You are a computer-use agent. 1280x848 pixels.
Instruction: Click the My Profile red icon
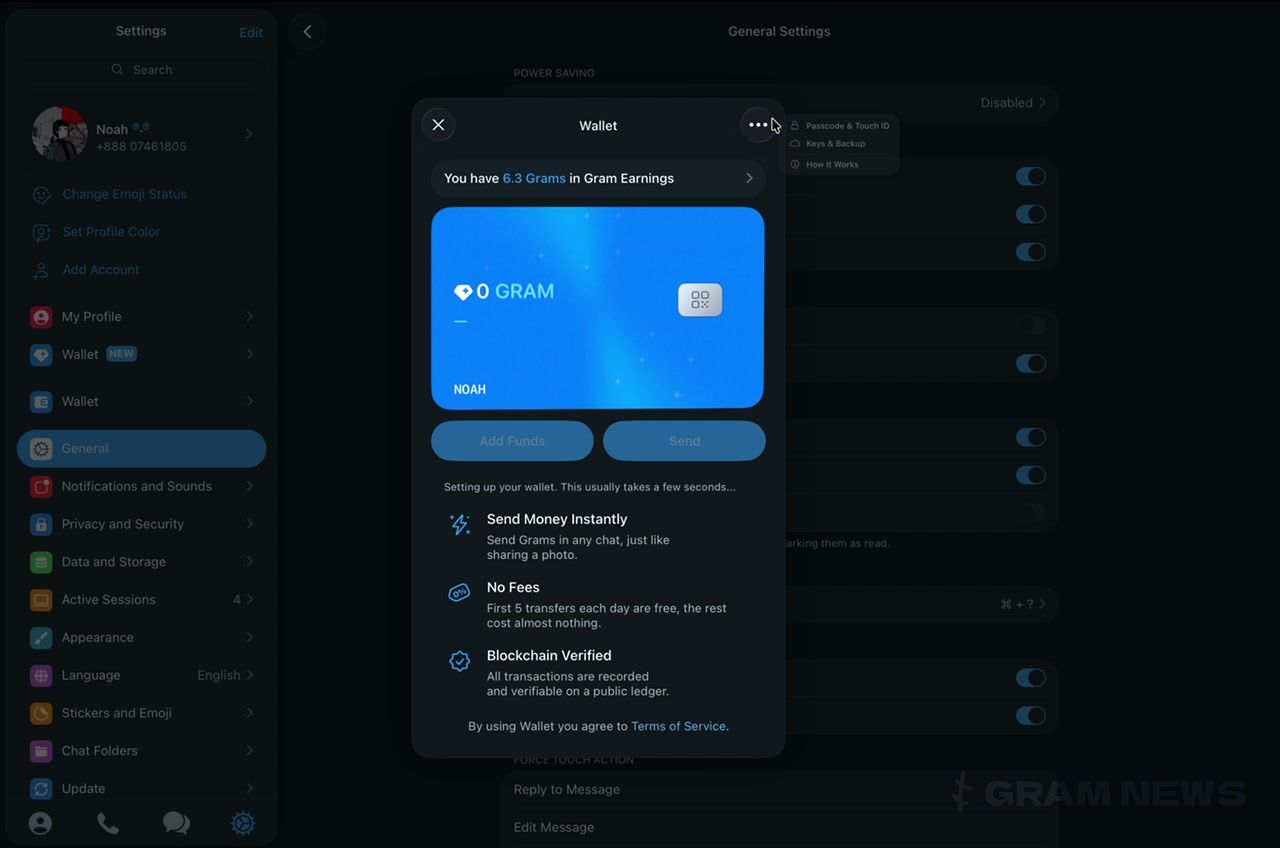coord(41,317)
